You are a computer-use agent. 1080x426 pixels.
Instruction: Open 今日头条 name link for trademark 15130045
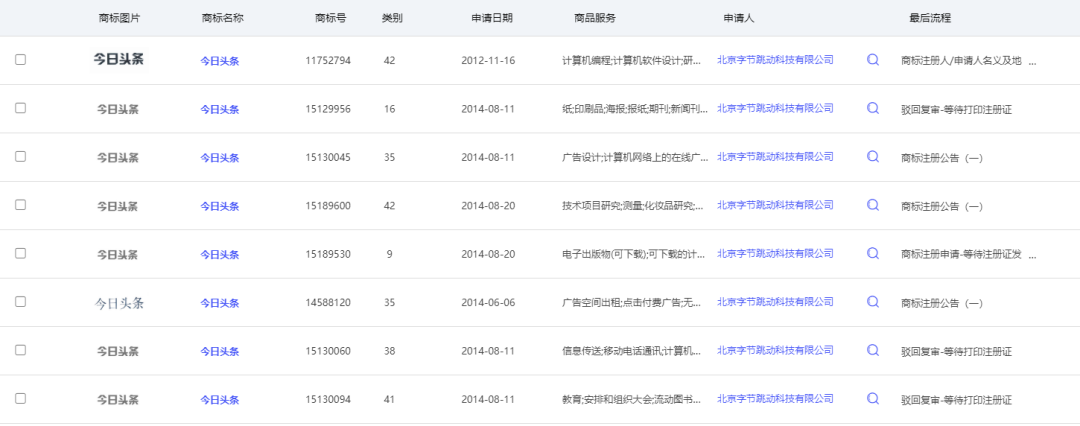[220, 158]
